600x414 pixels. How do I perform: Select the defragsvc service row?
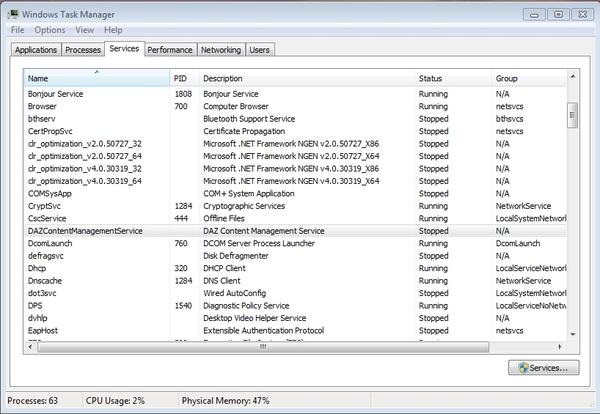click(x=295, y=256)
